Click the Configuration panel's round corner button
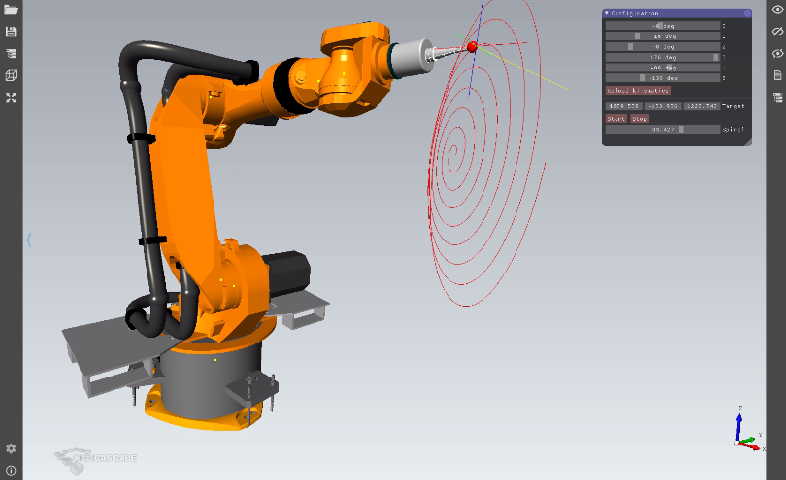 746,13
